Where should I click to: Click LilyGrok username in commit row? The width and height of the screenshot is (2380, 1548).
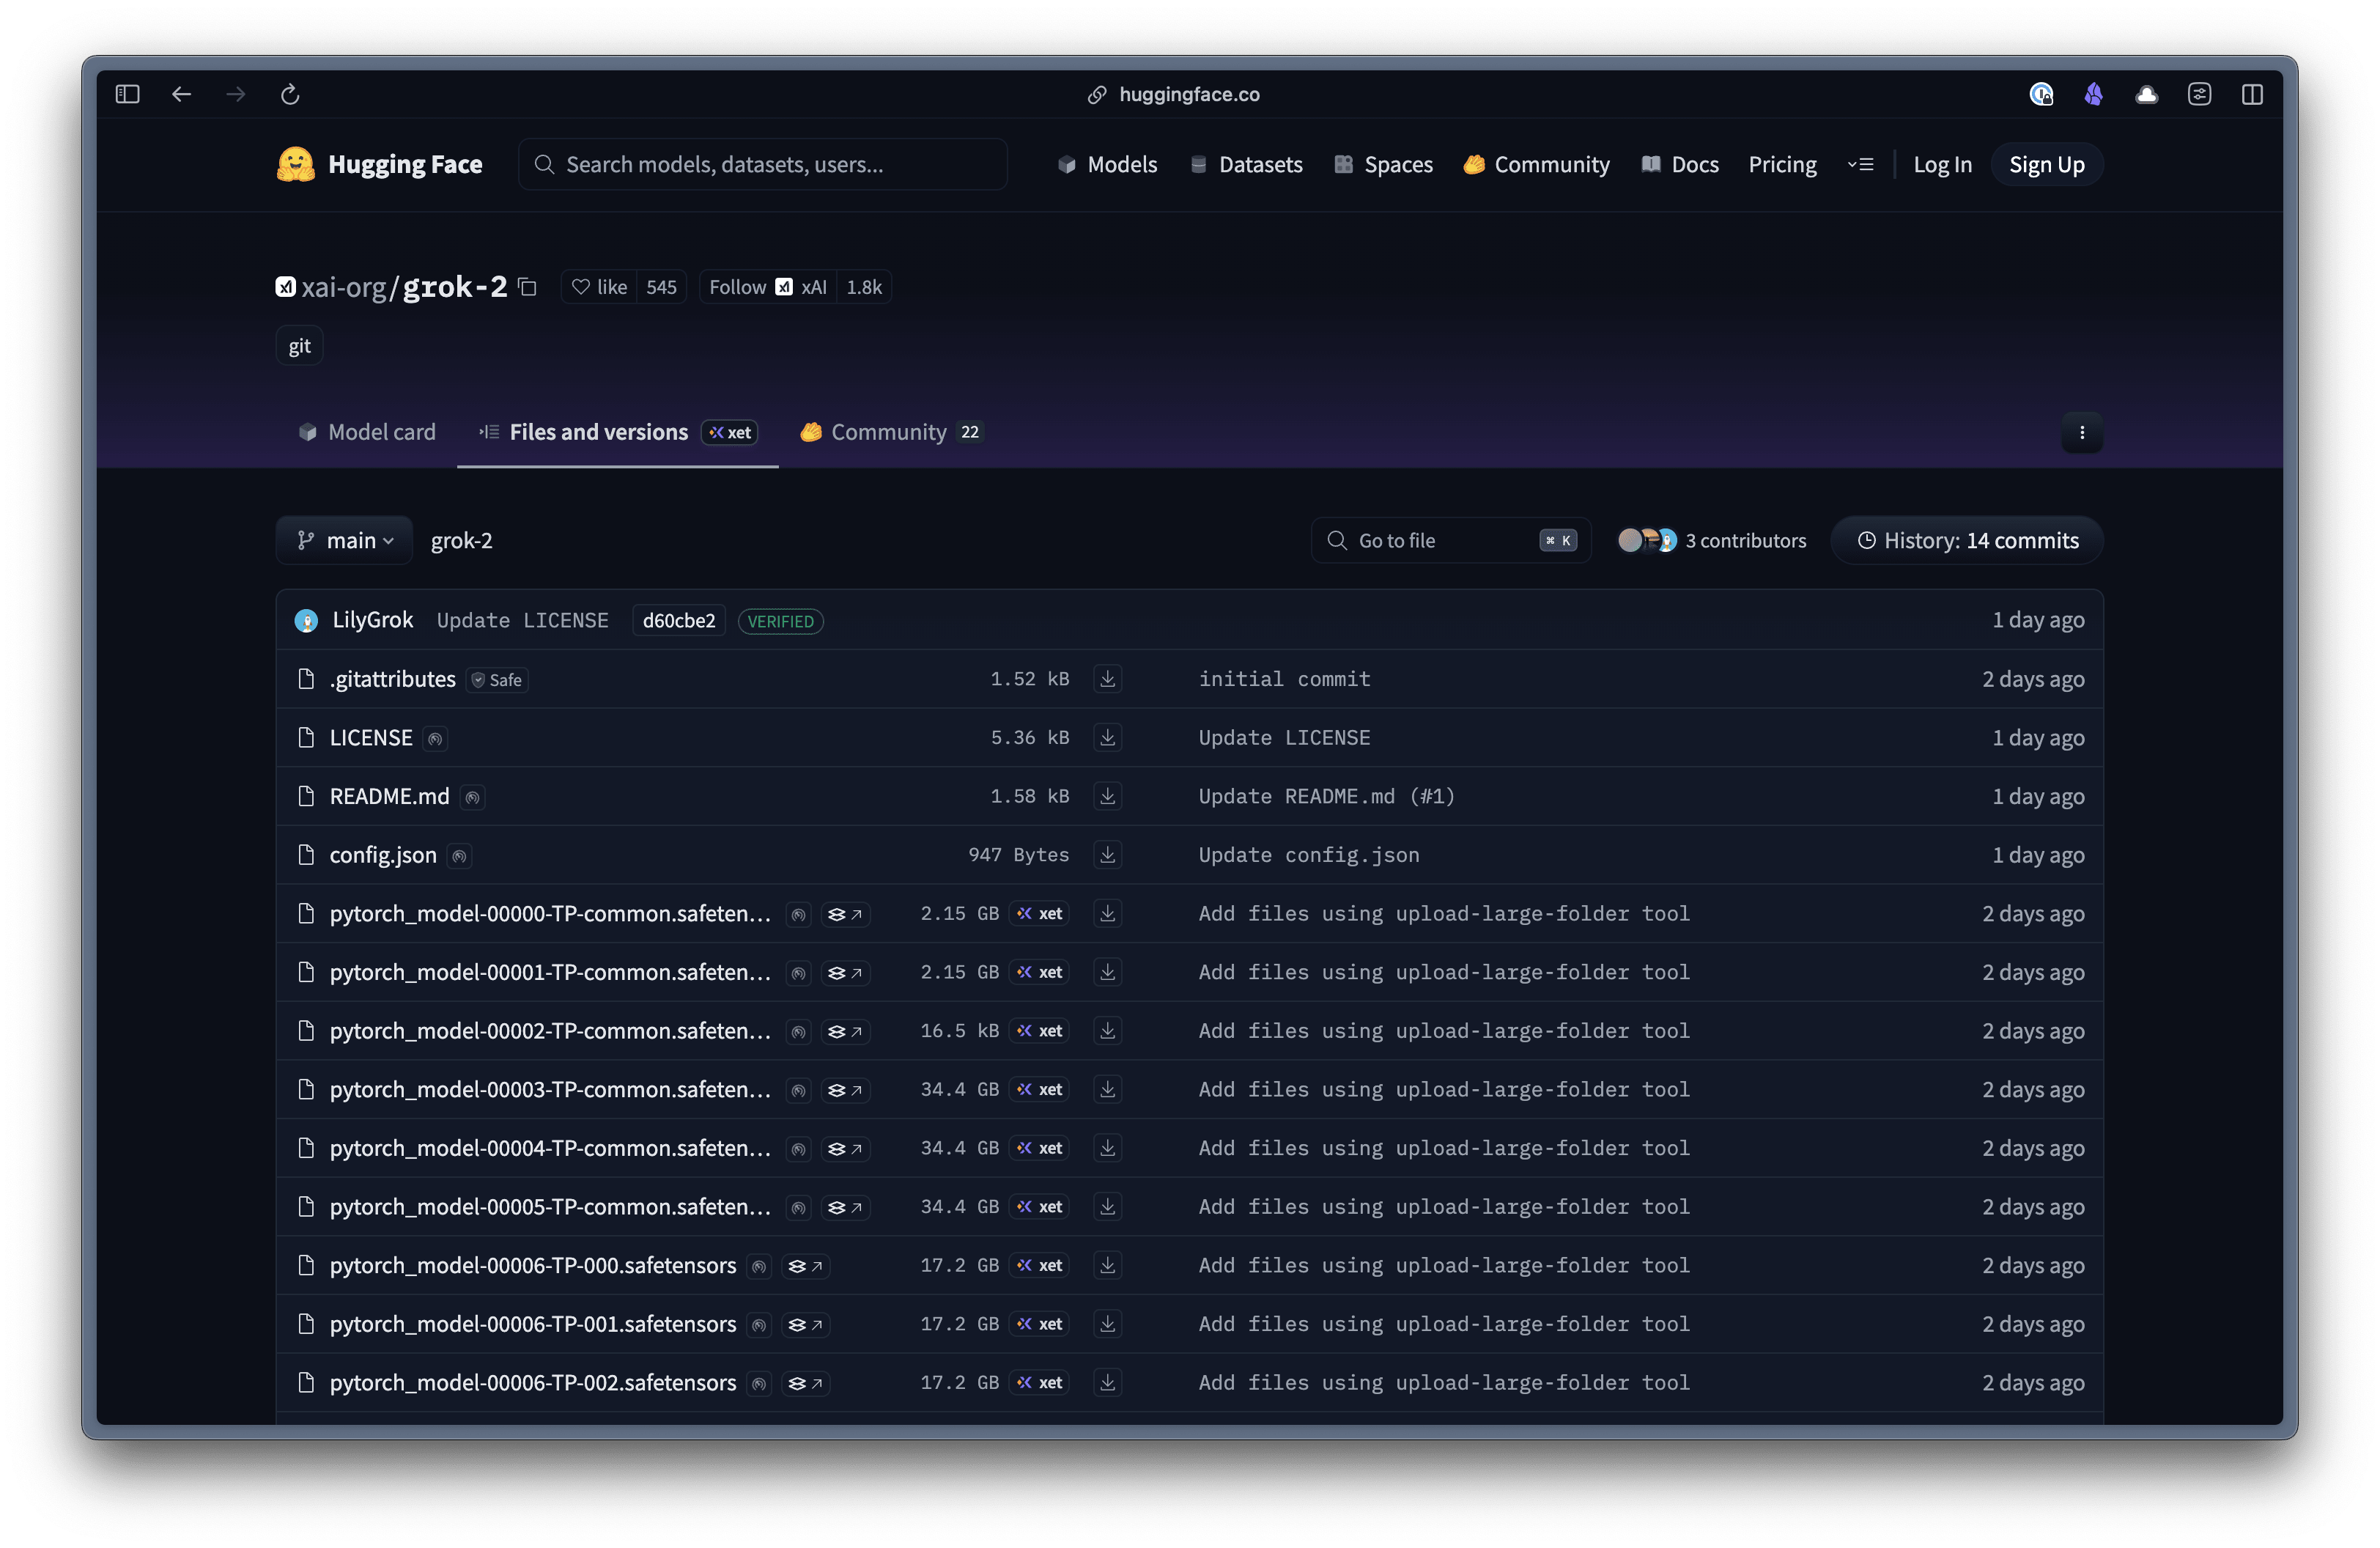pos(372,620)
